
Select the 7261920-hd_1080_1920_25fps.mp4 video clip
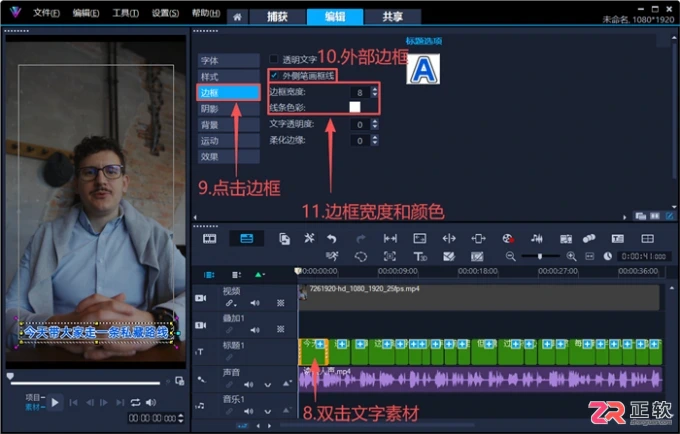coord(479,297)
